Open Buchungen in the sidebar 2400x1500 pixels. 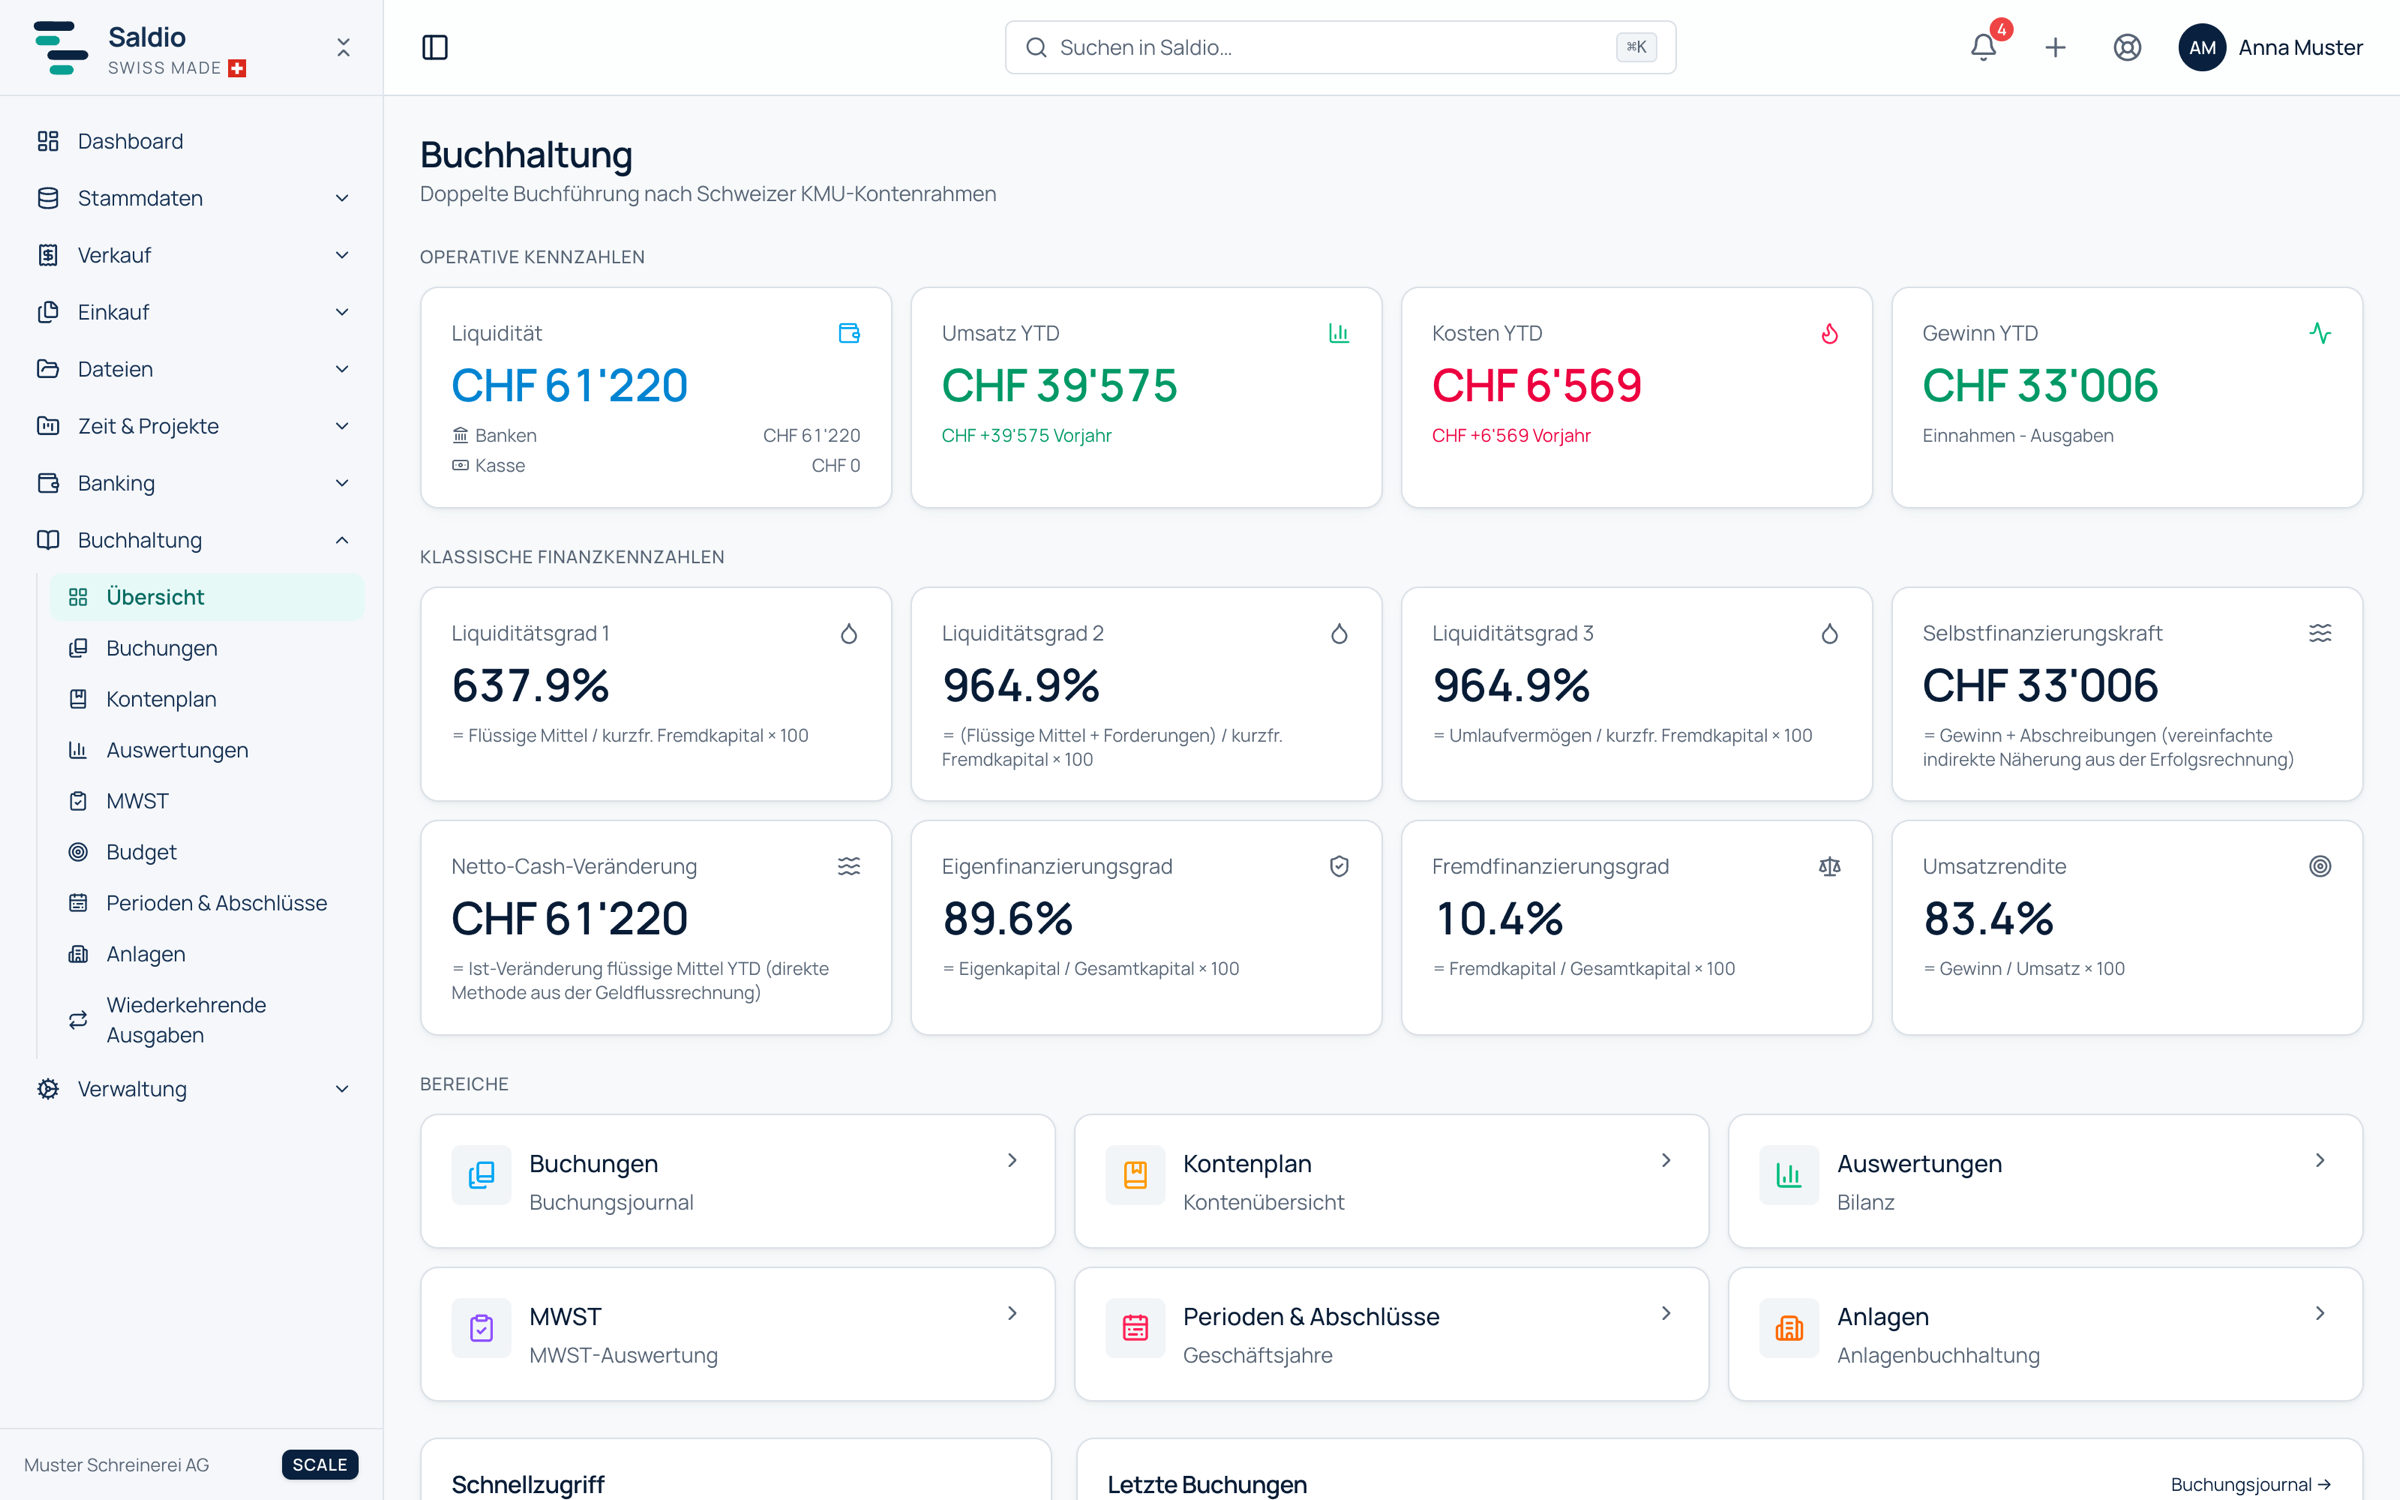(x=206, y=648)
